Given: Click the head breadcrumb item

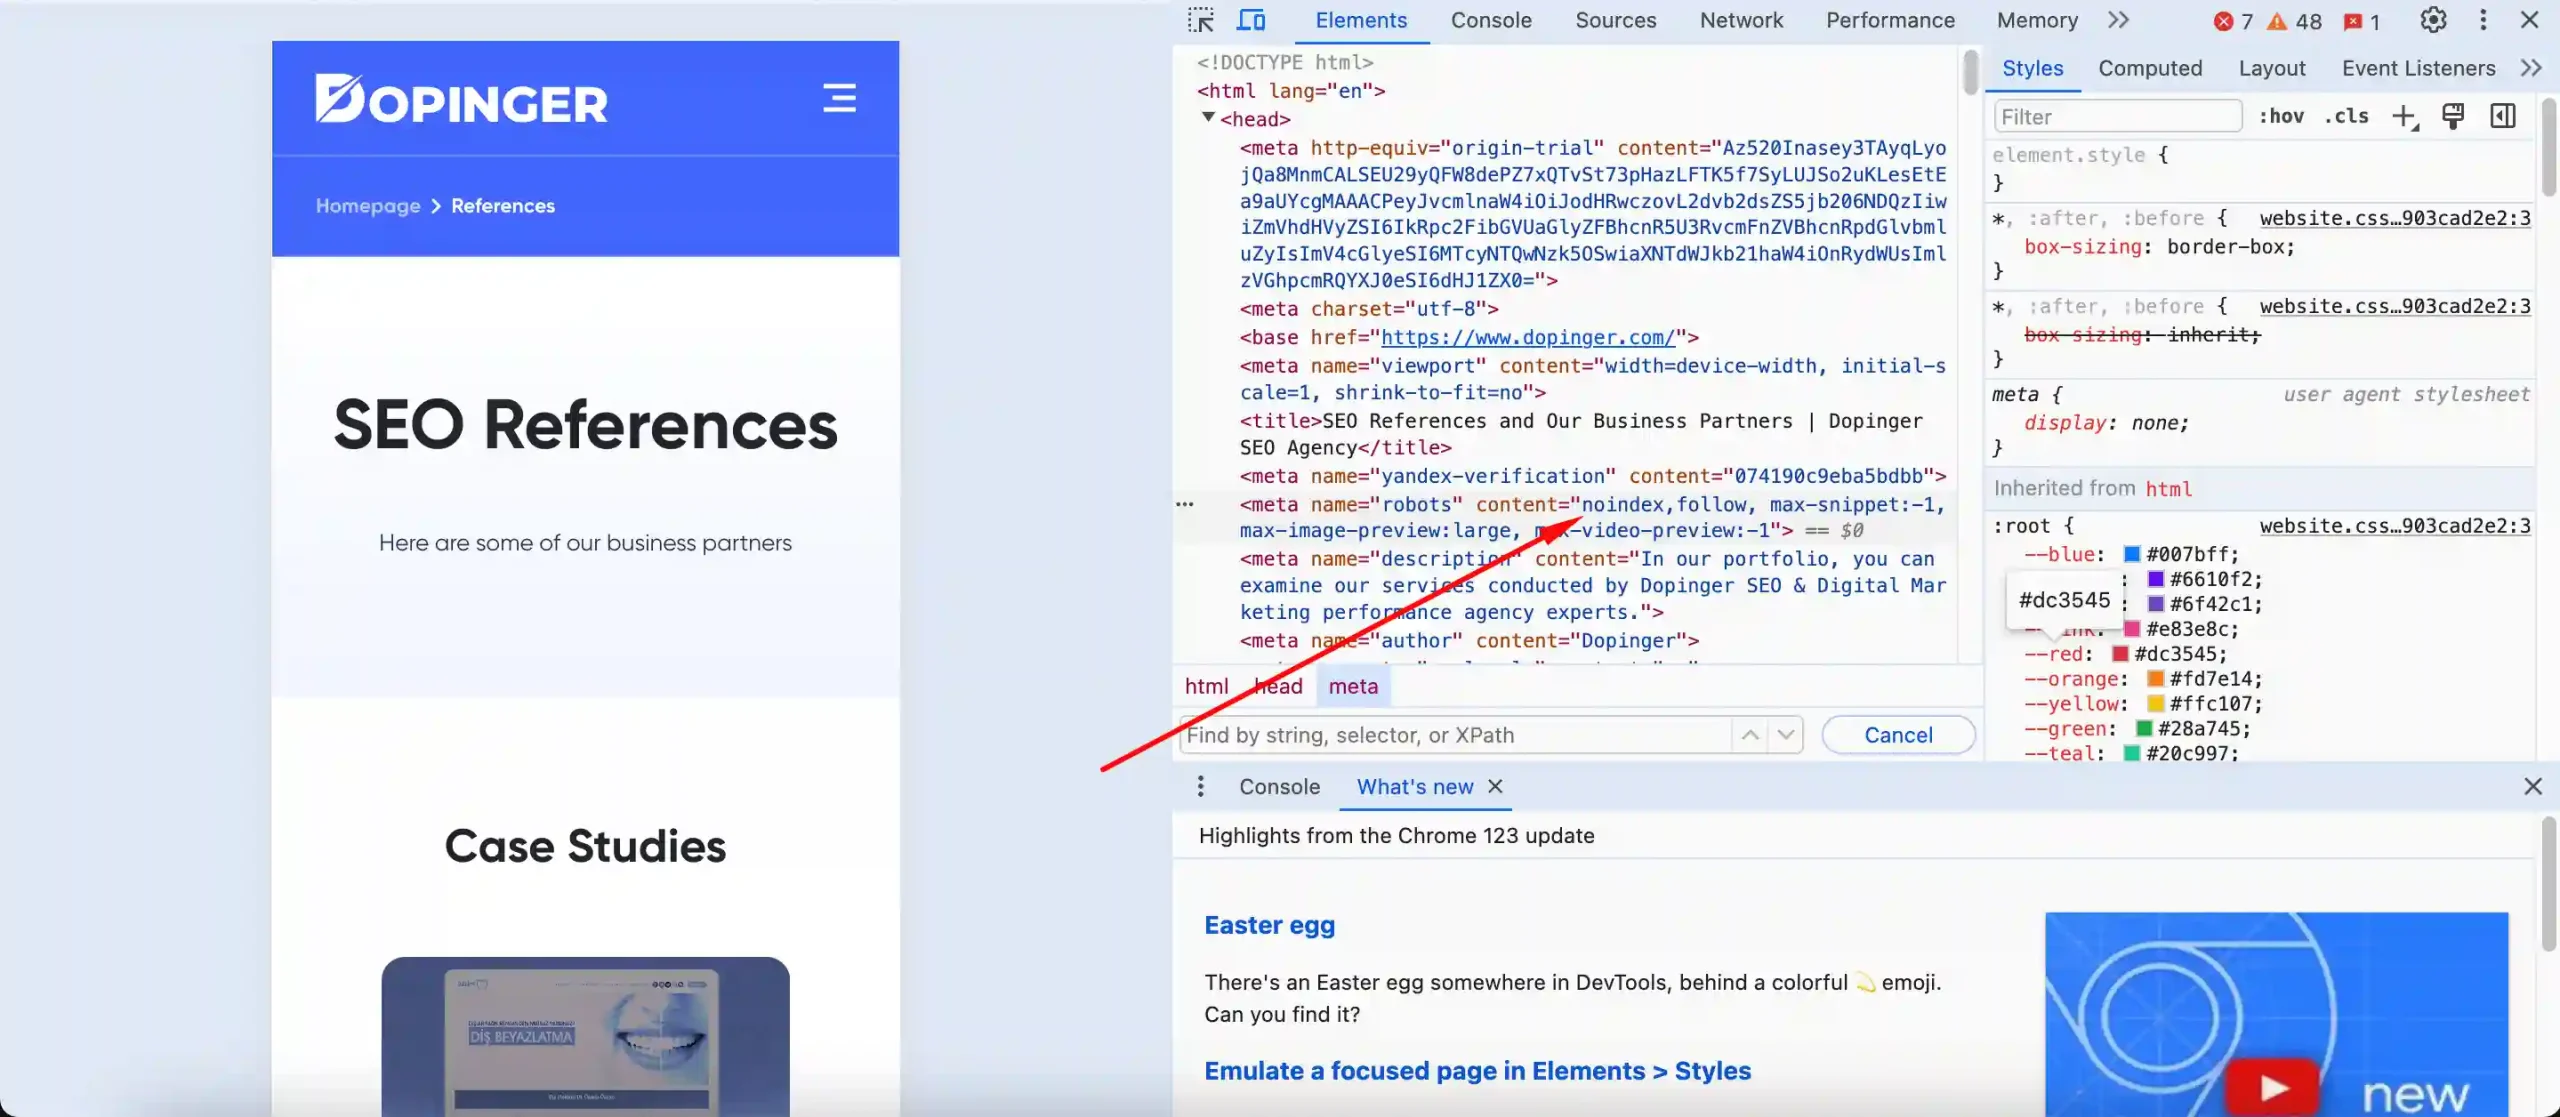Looking at the screenshot, I should point(1278,686).
